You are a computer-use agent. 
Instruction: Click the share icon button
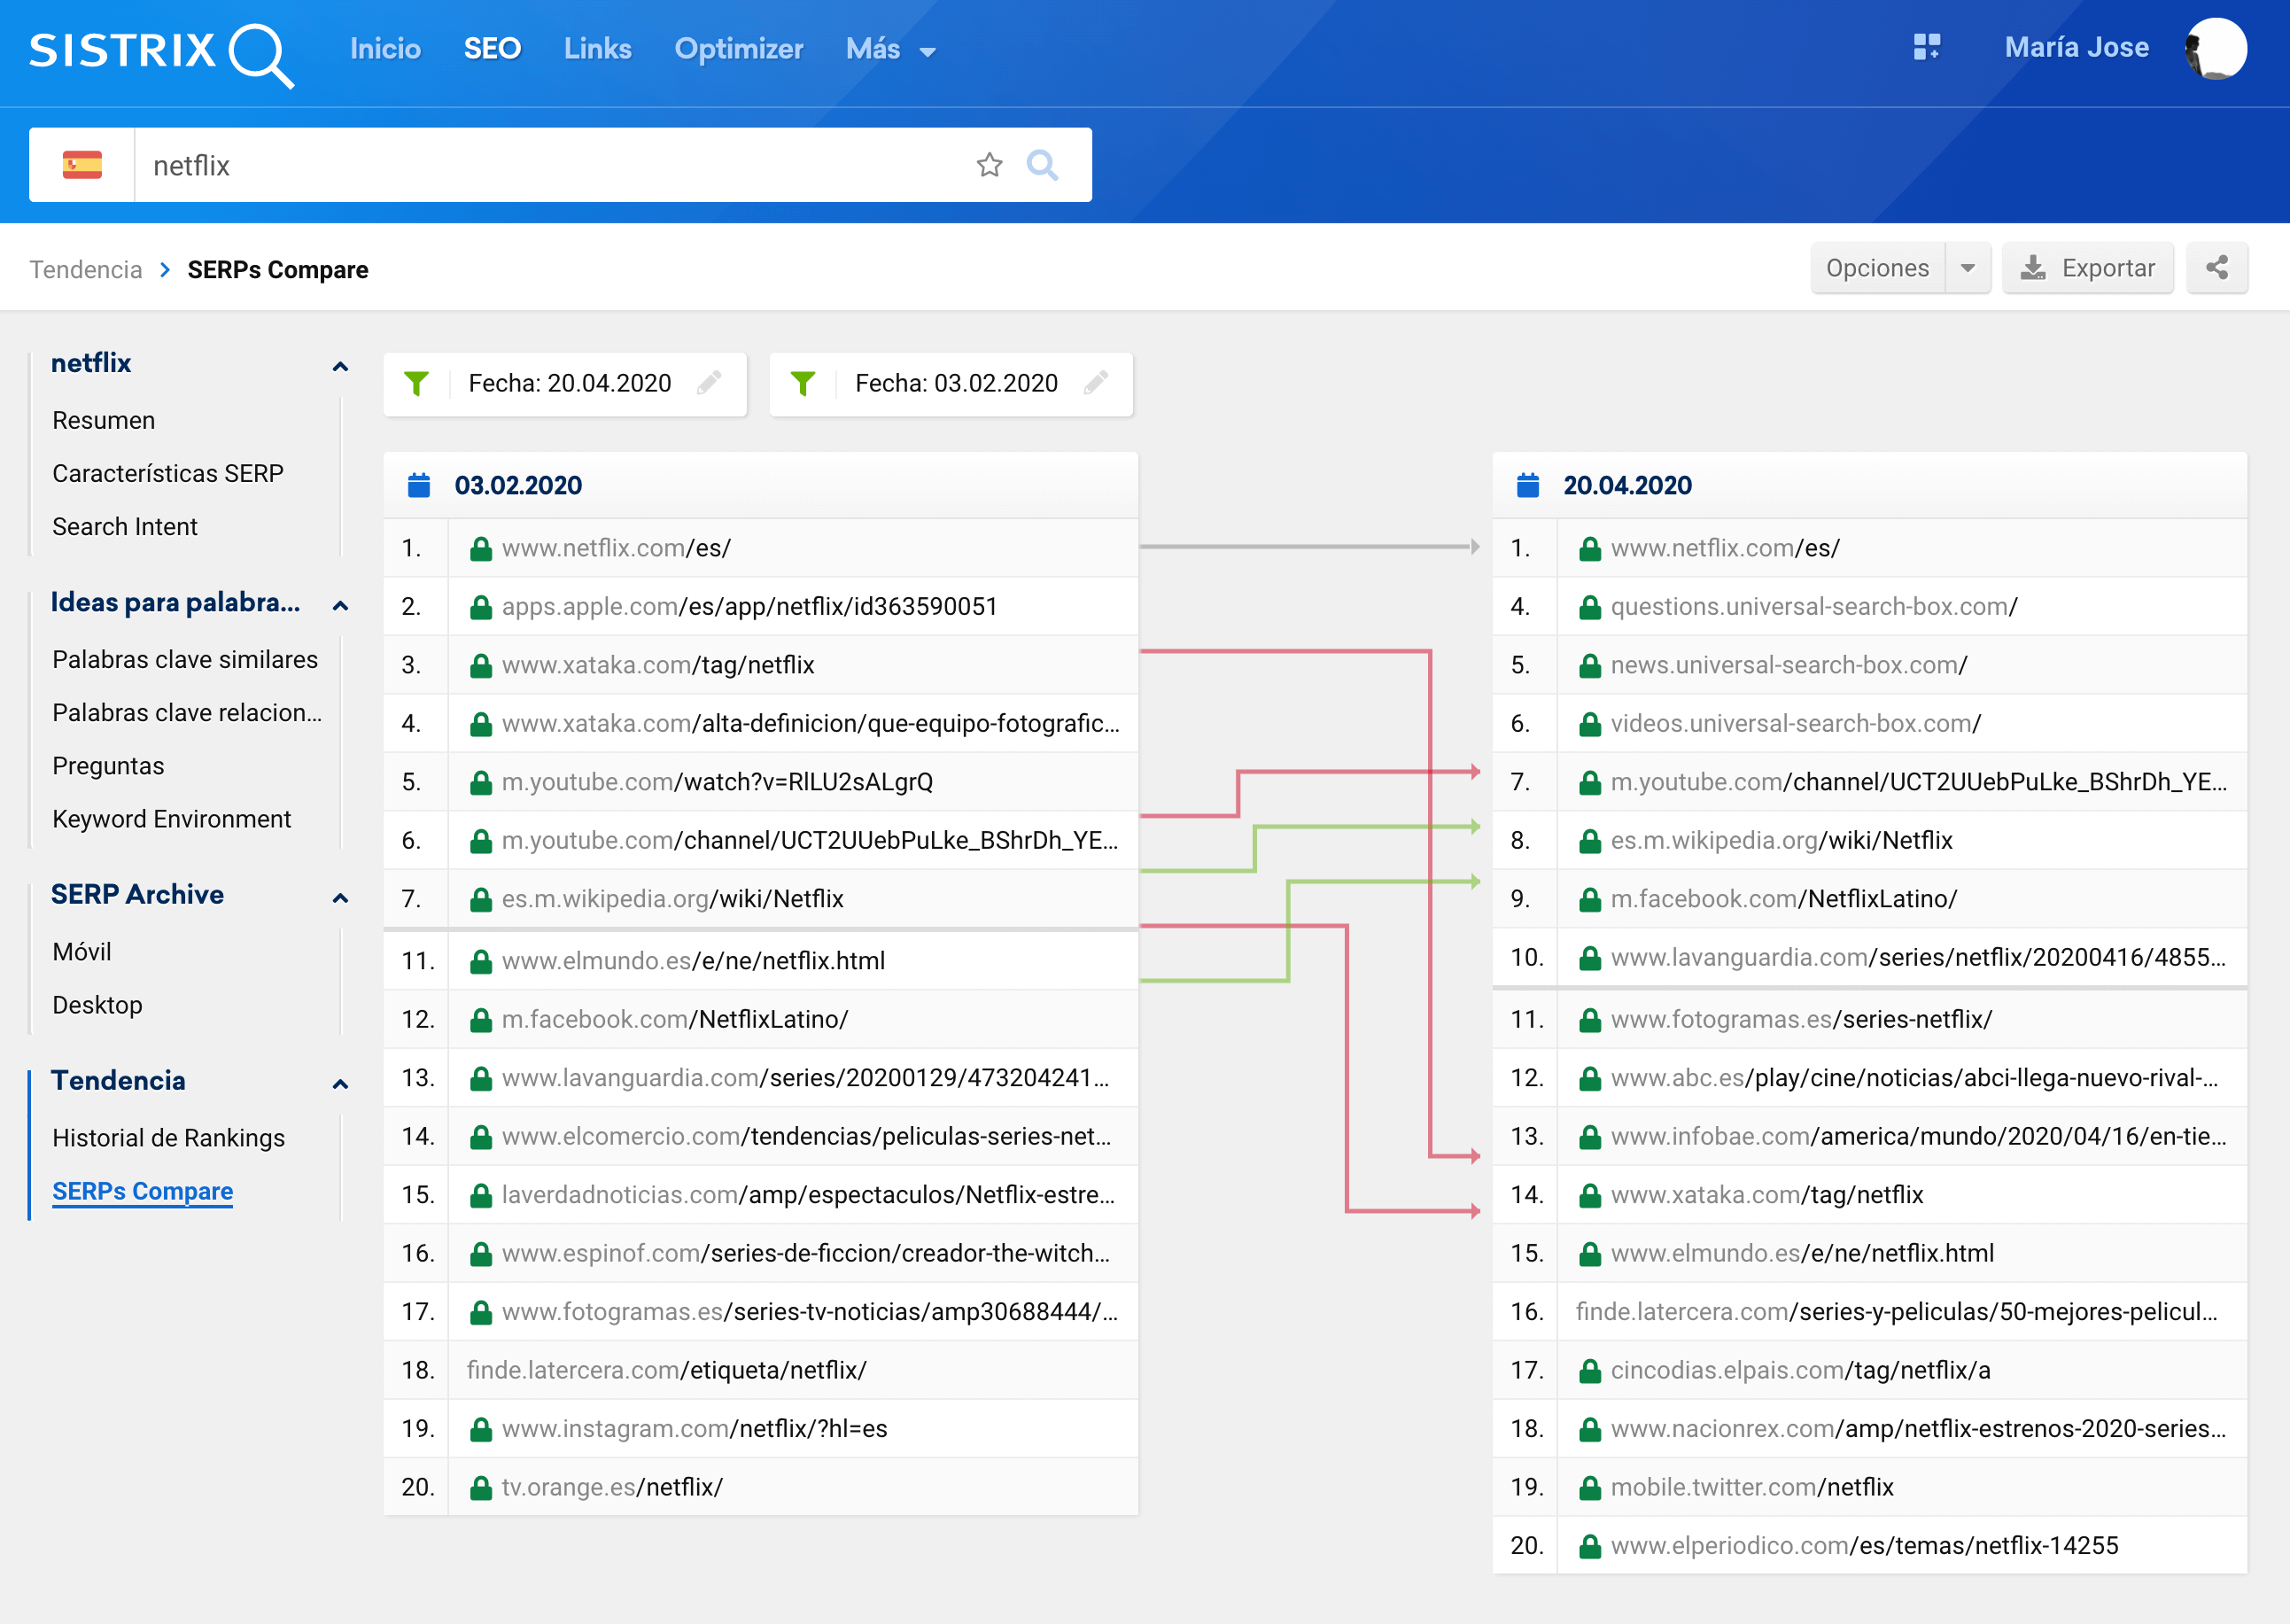point(2216,268)
